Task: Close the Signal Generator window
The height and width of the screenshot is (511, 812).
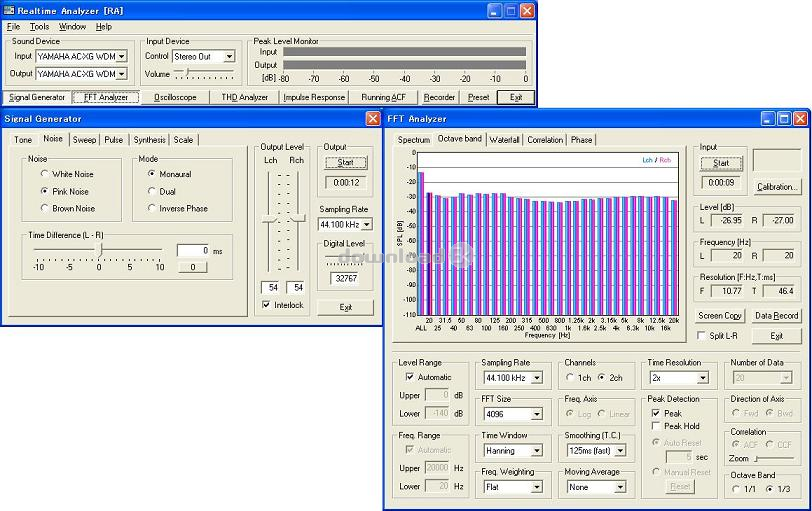Action: [x=373, y=119]
